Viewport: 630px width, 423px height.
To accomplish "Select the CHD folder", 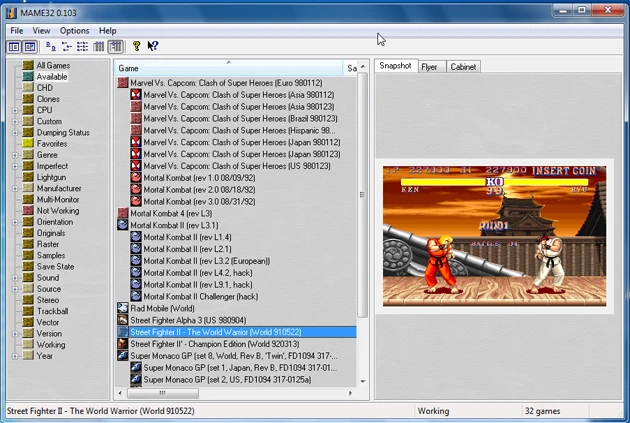I will pos(45,88).
